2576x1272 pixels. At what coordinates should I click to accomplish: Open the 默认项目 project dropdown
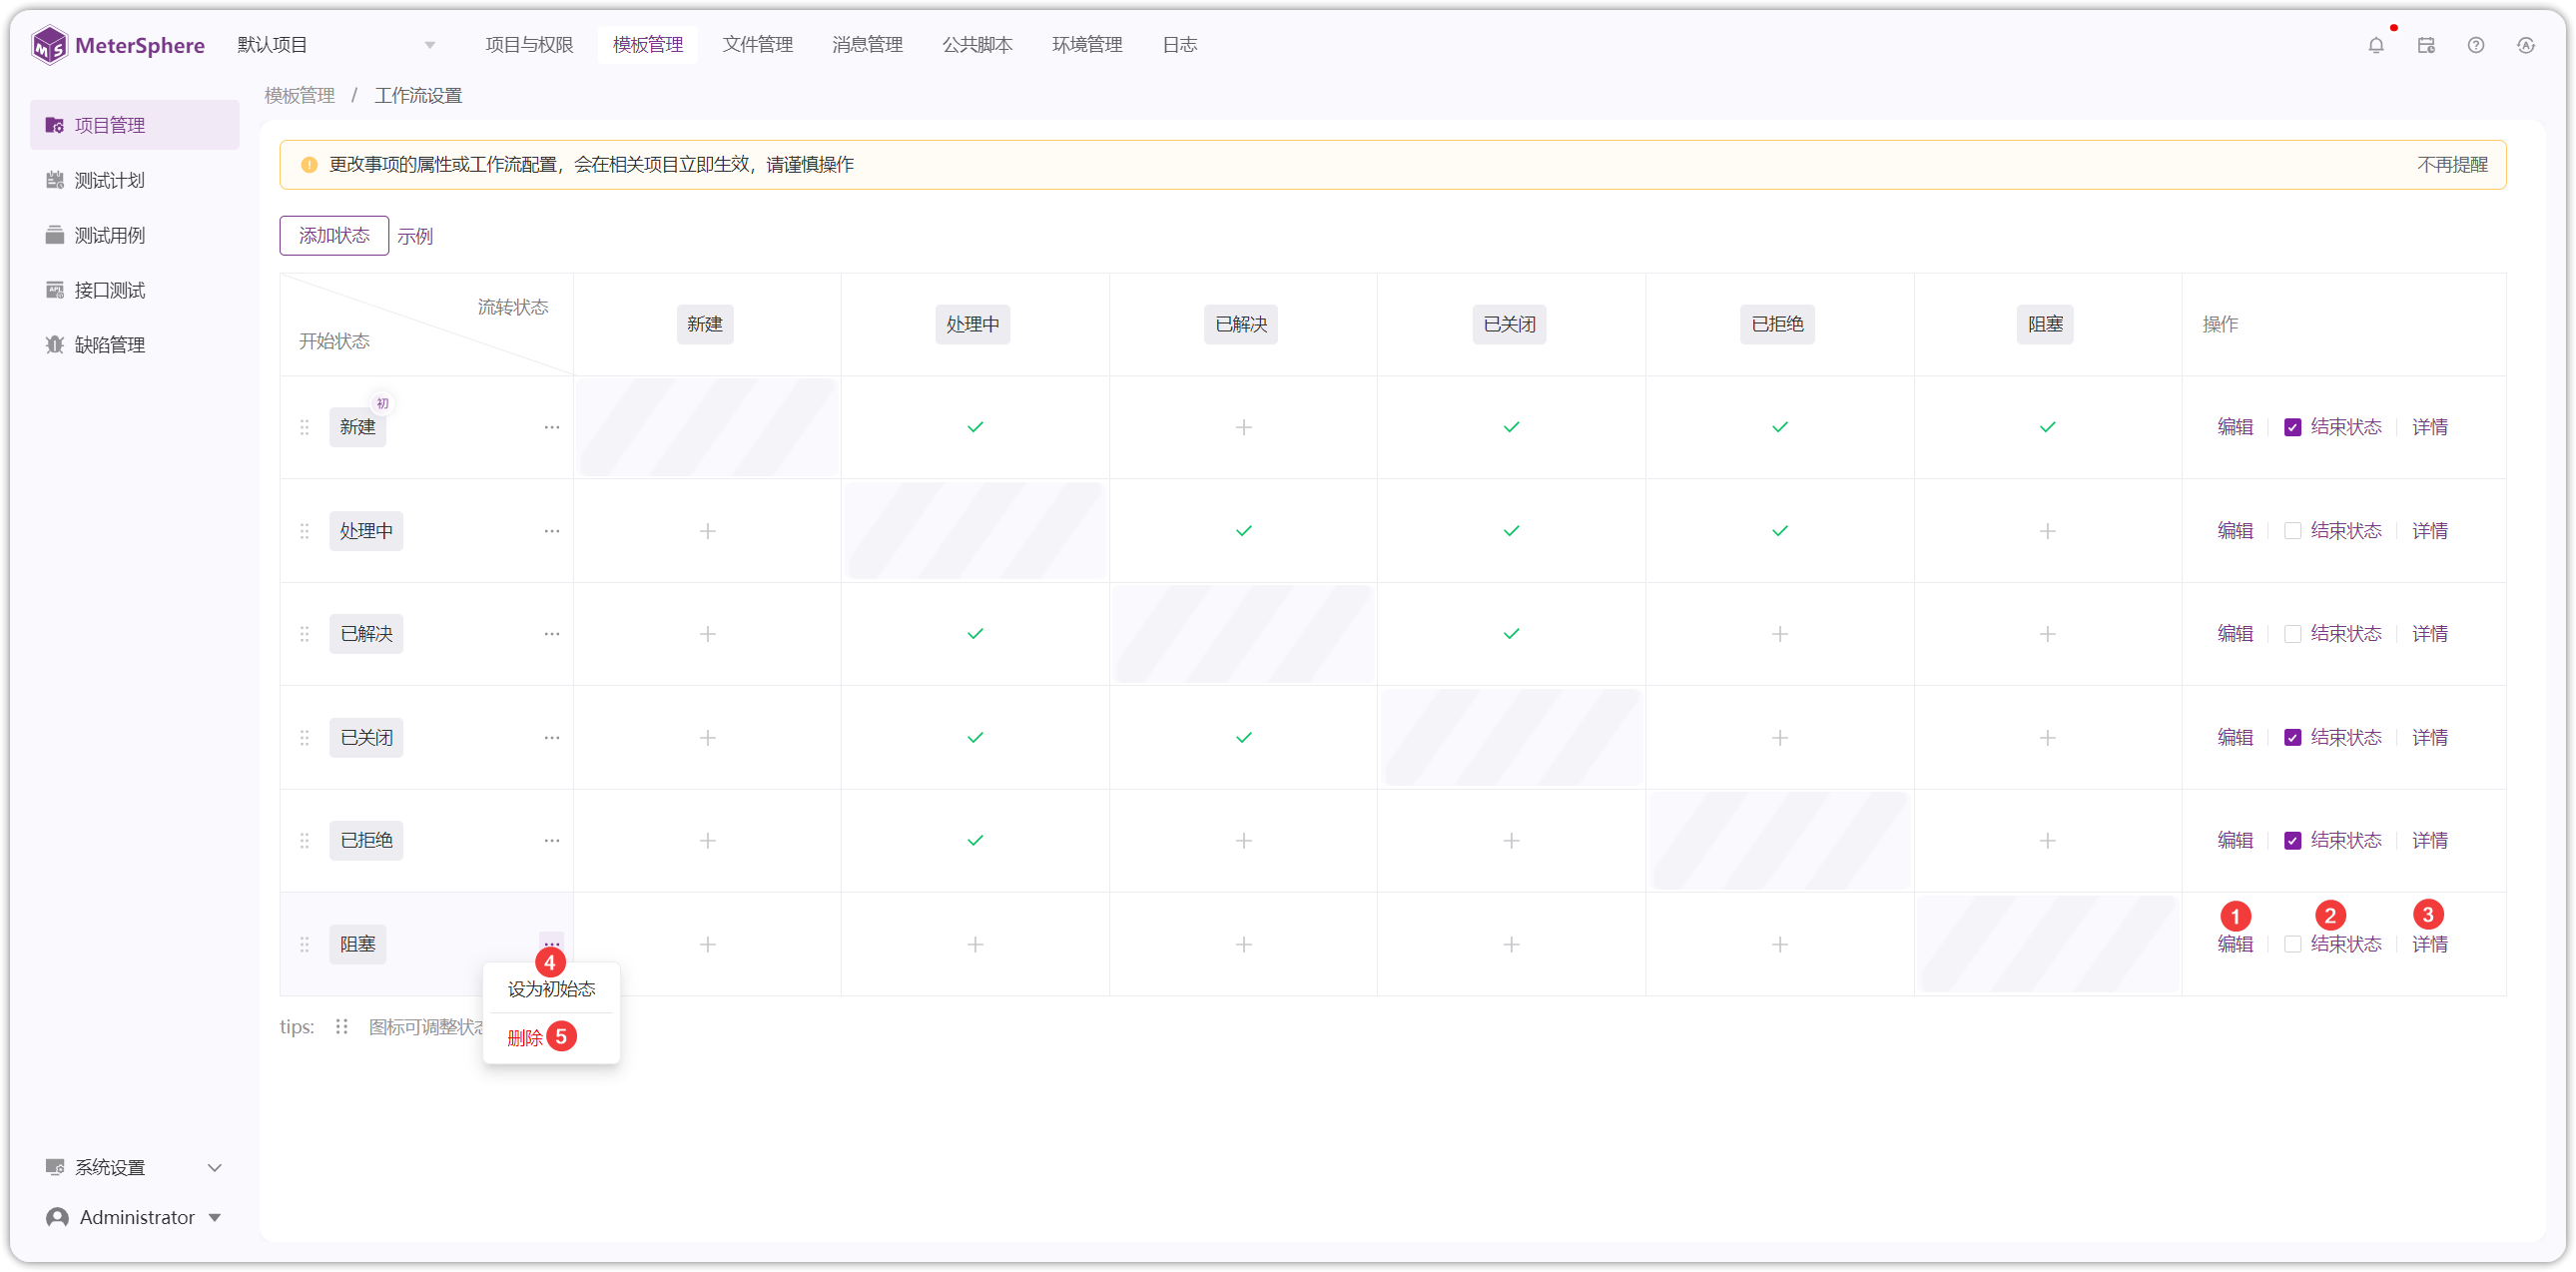point(336,45)
